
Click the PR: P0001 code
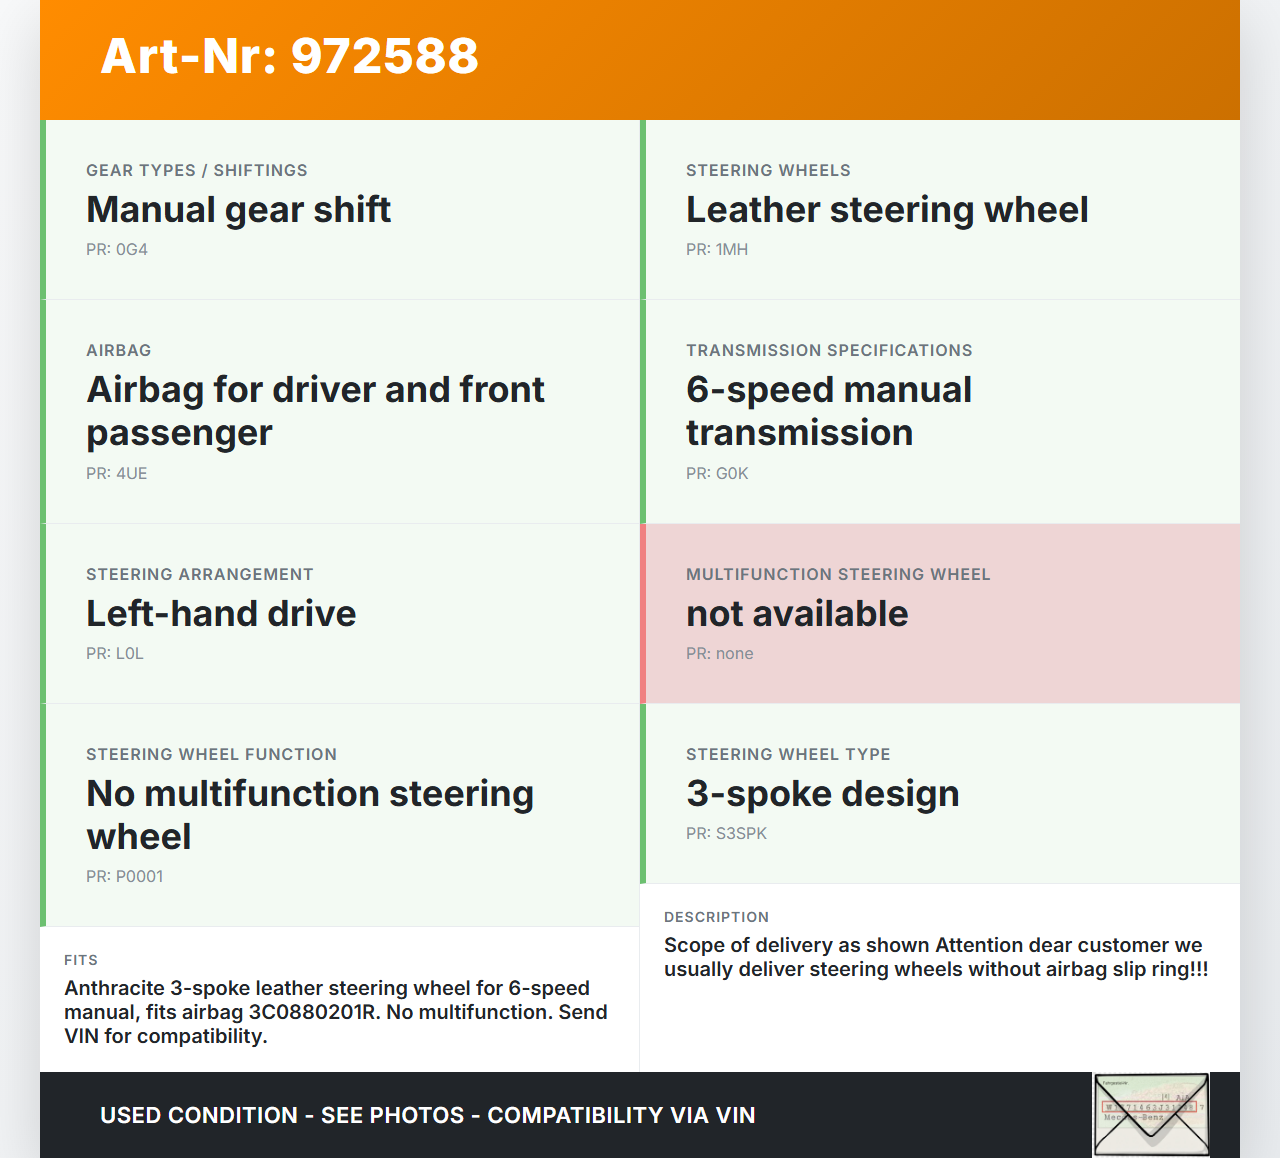125,877
